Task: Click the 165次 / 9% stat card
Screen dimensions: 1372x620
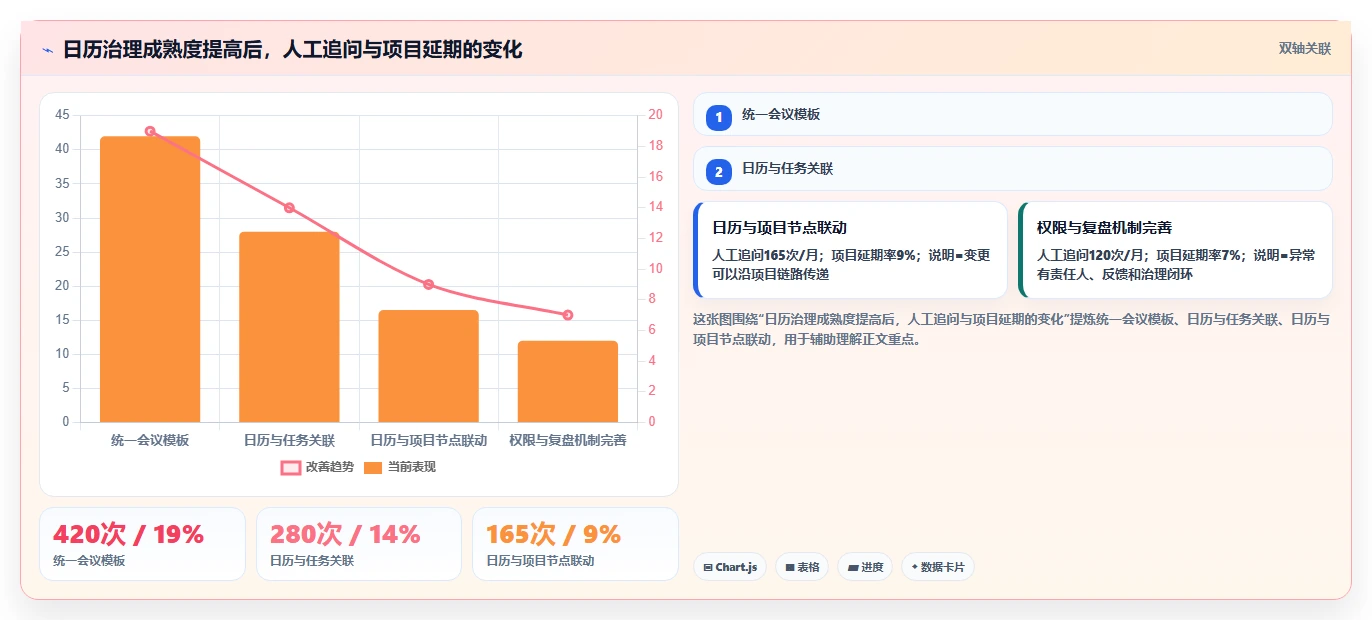Action: [x=575, y=544]
